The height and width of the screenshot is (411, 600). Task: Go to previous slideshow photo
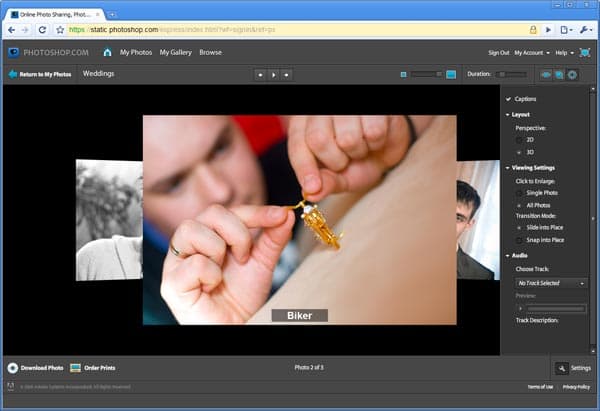click(x=261, y=75)
